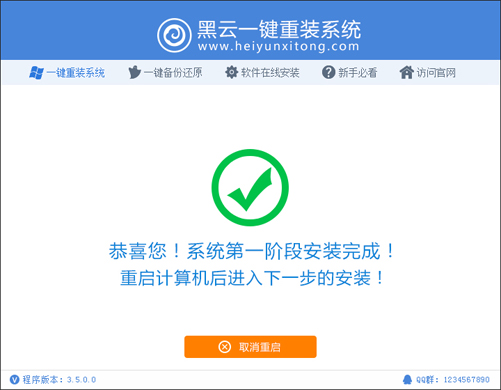The height and width of the screenshot is (390, 501).
Task: Cancel restart with the 取消重启 button
Action: pos(250,347)
